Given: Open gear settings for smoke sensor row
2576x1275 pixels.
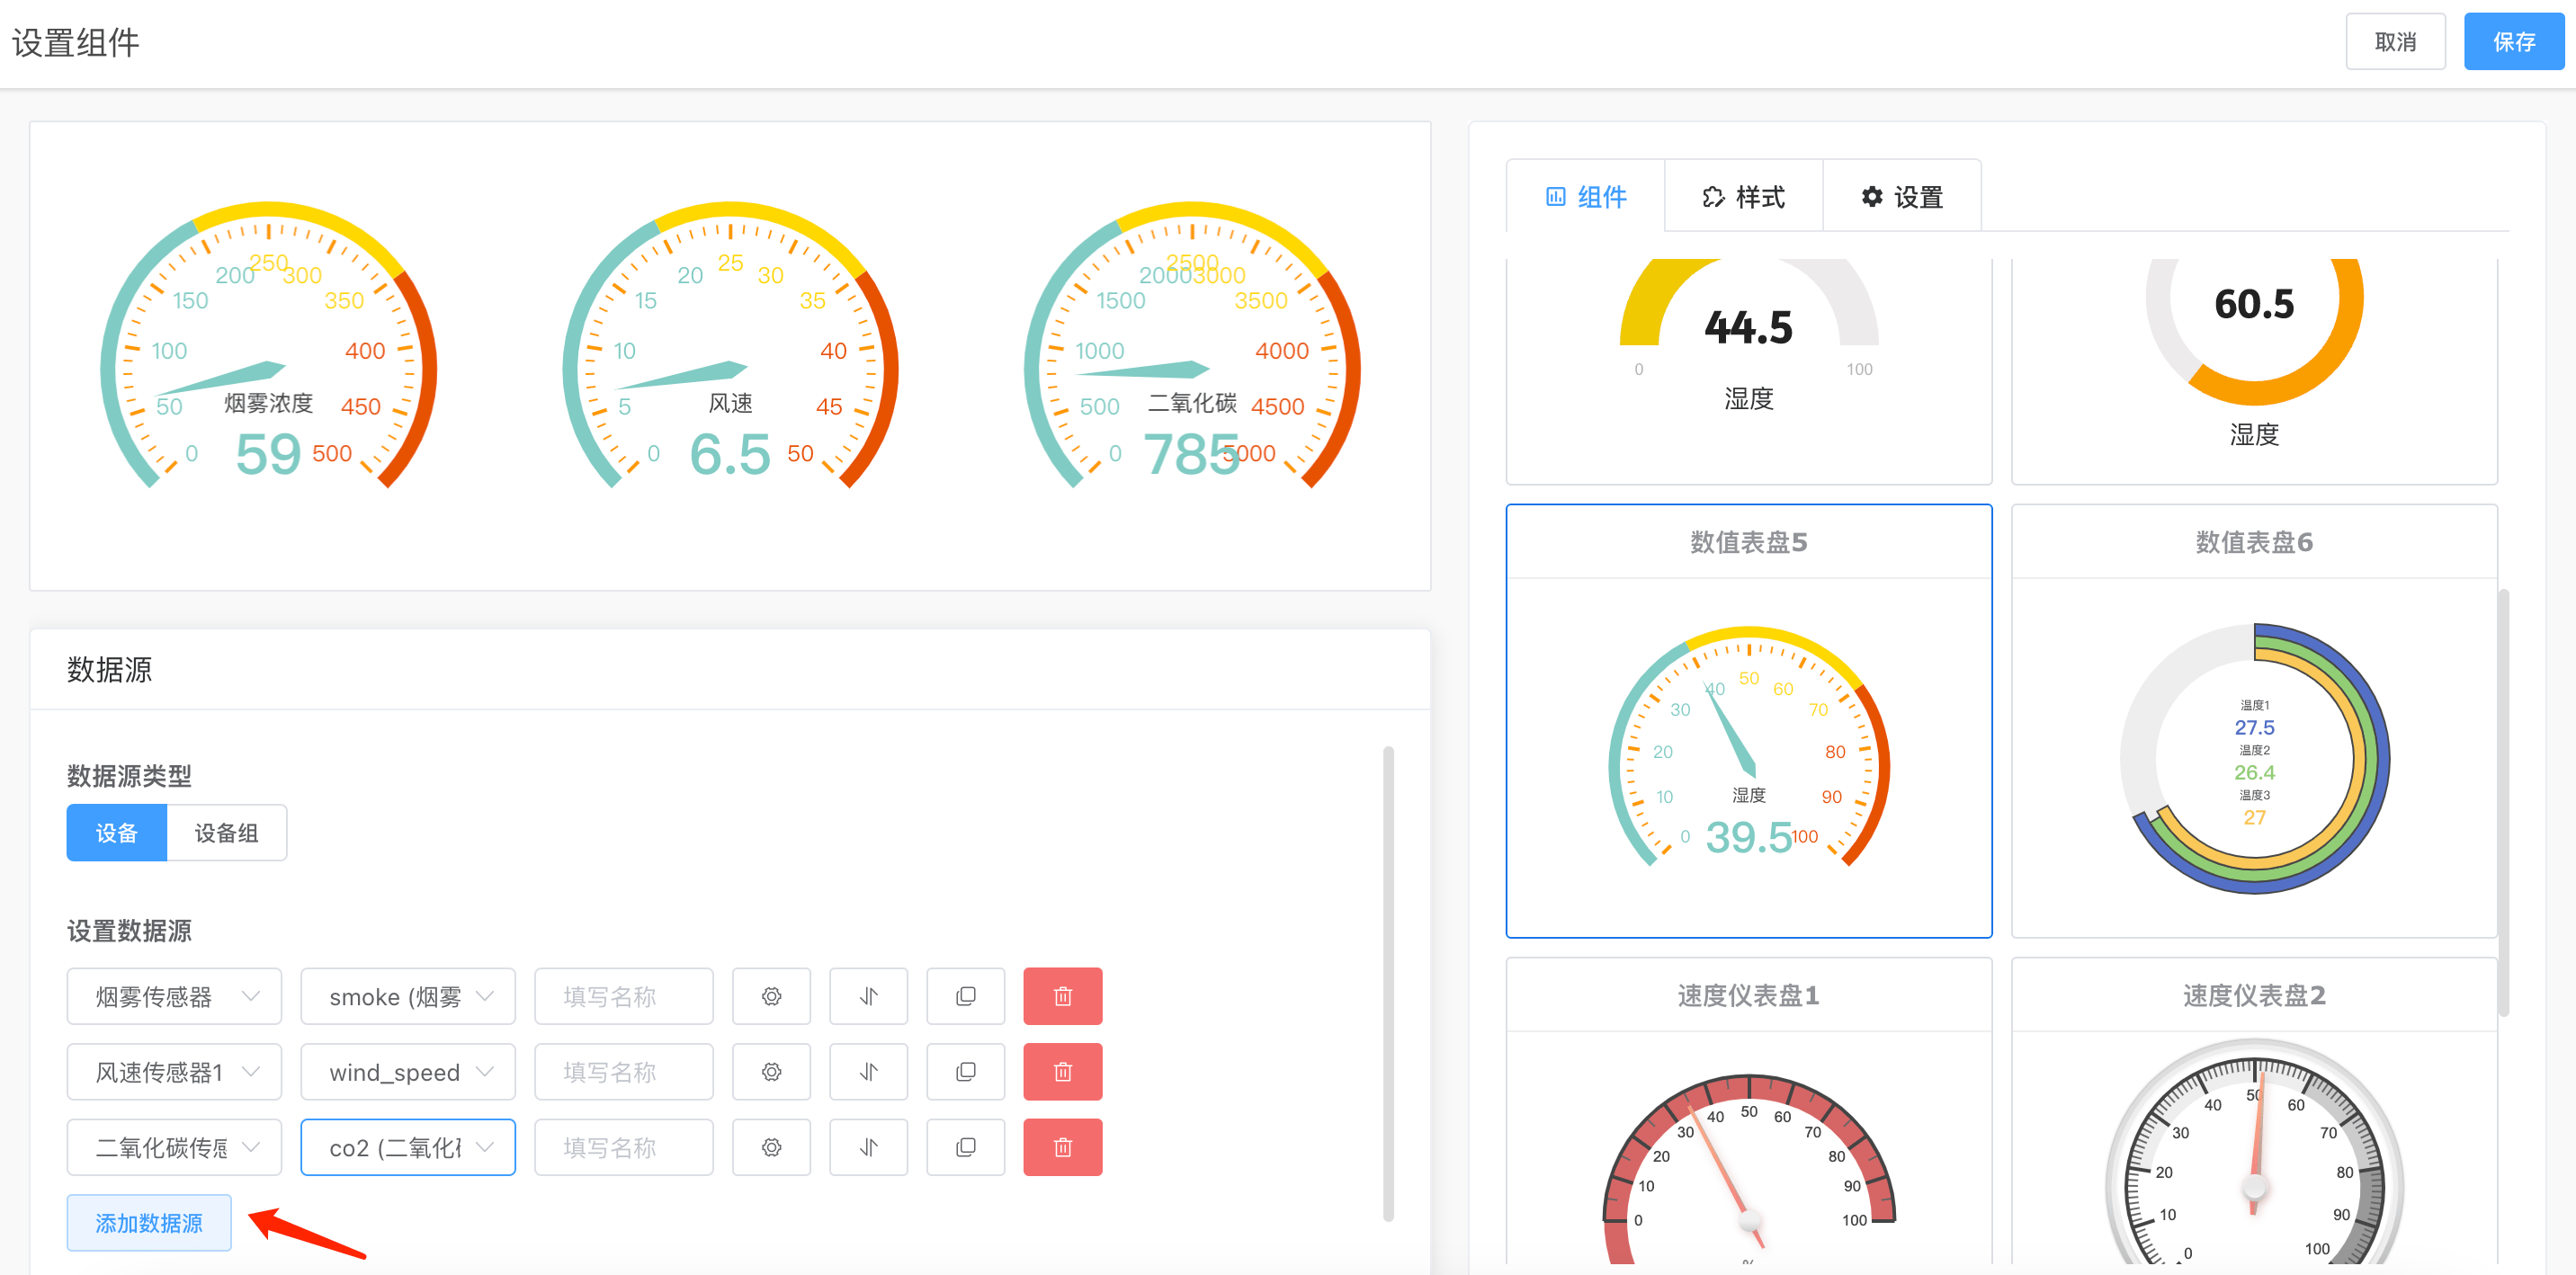Looking at the screenshot, I should [x=771, y=996].
